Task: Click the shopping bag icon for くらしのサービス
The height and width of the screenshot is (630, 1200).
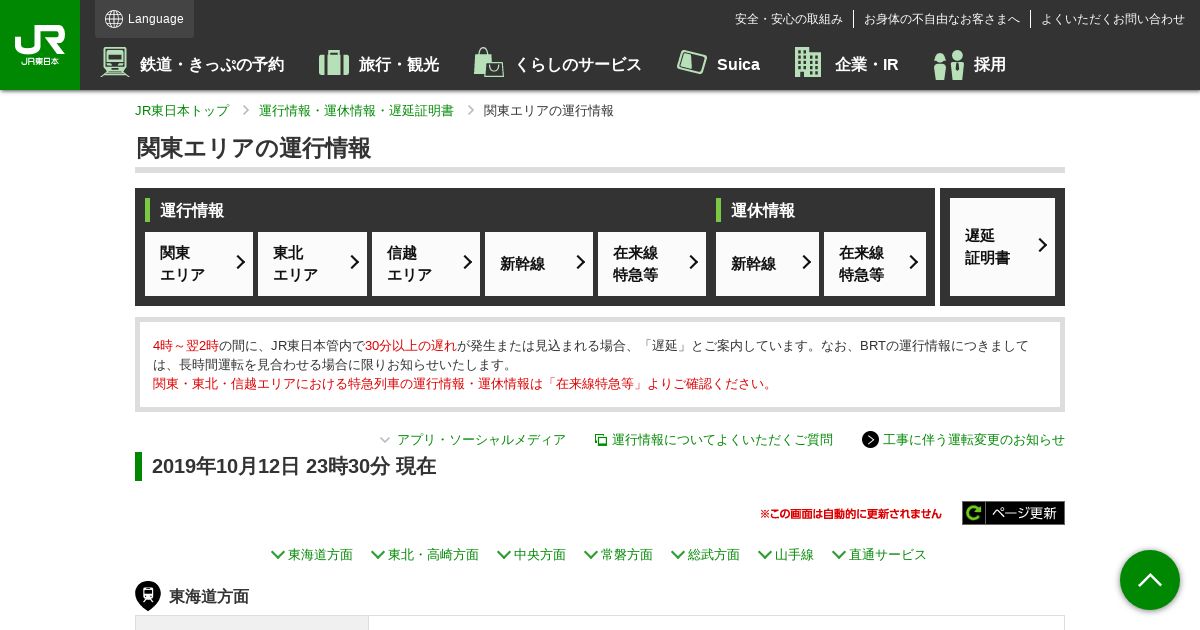Action: (488, 62)
